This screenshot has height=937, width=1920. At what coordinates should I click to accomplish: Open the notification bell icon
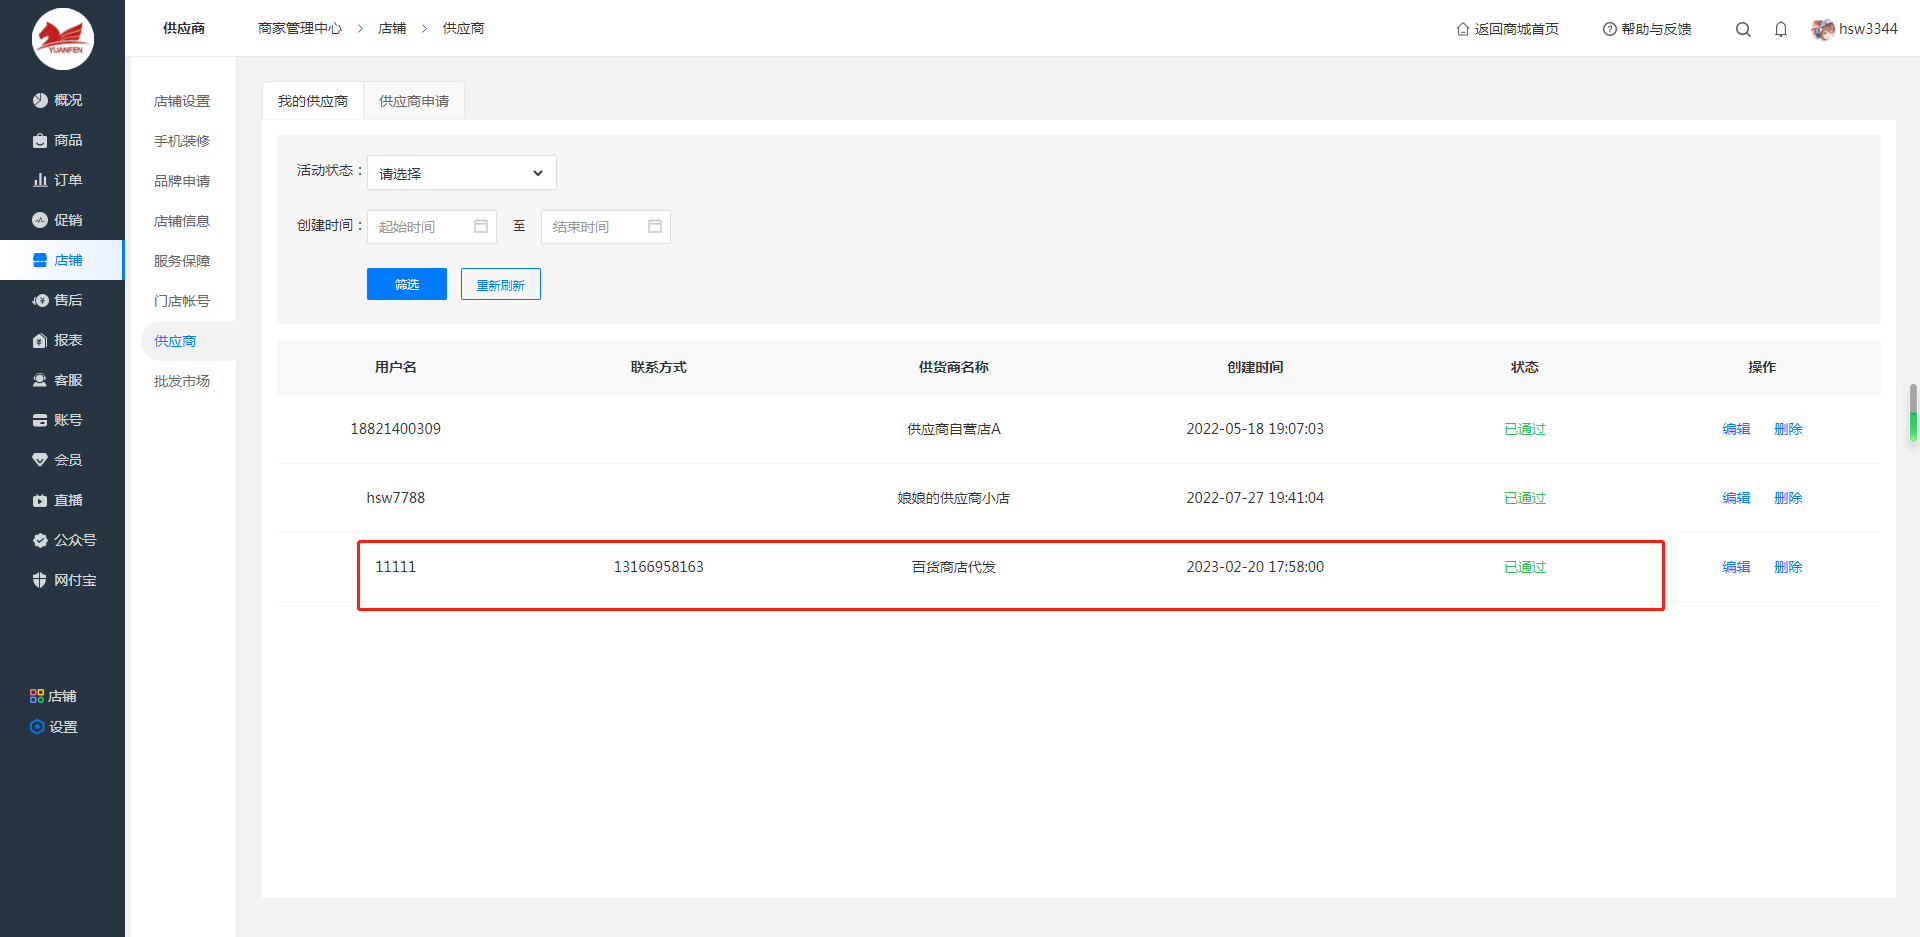(1781, 29)
